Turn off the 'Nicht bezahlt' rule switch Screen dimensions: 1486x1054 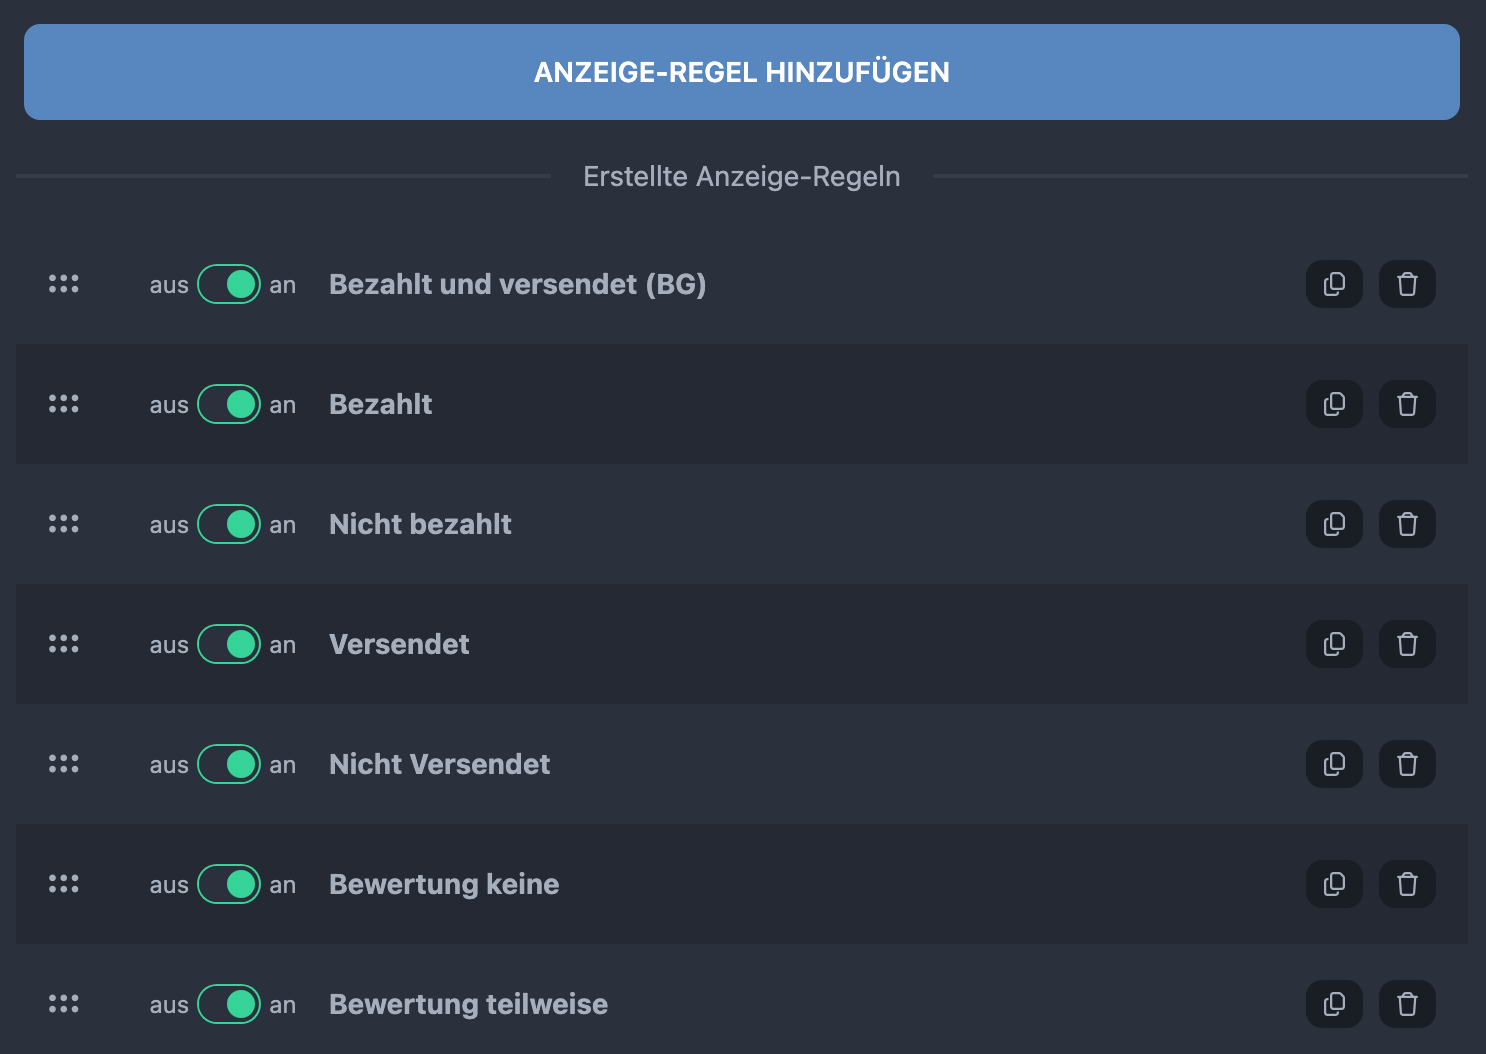229,524
